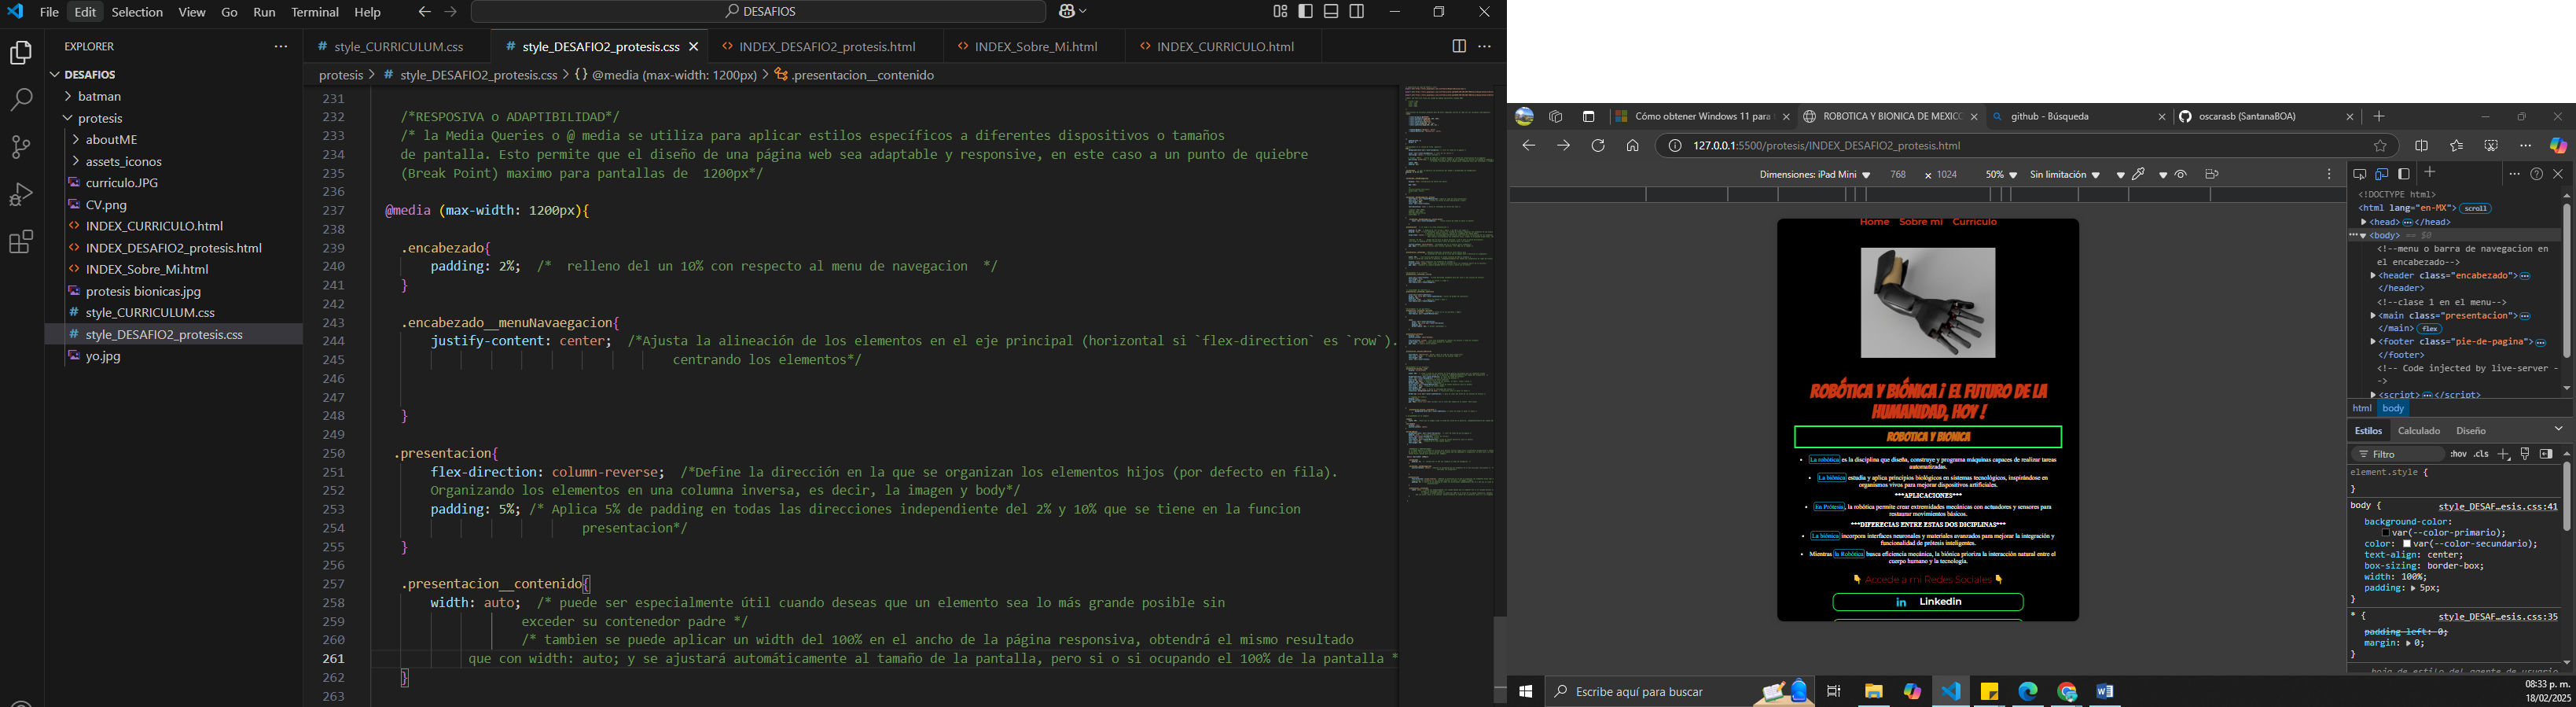Open the Explorer view in VS Code activity bar
This screenshot has width=2576, height=707.
tap(21, 53)
